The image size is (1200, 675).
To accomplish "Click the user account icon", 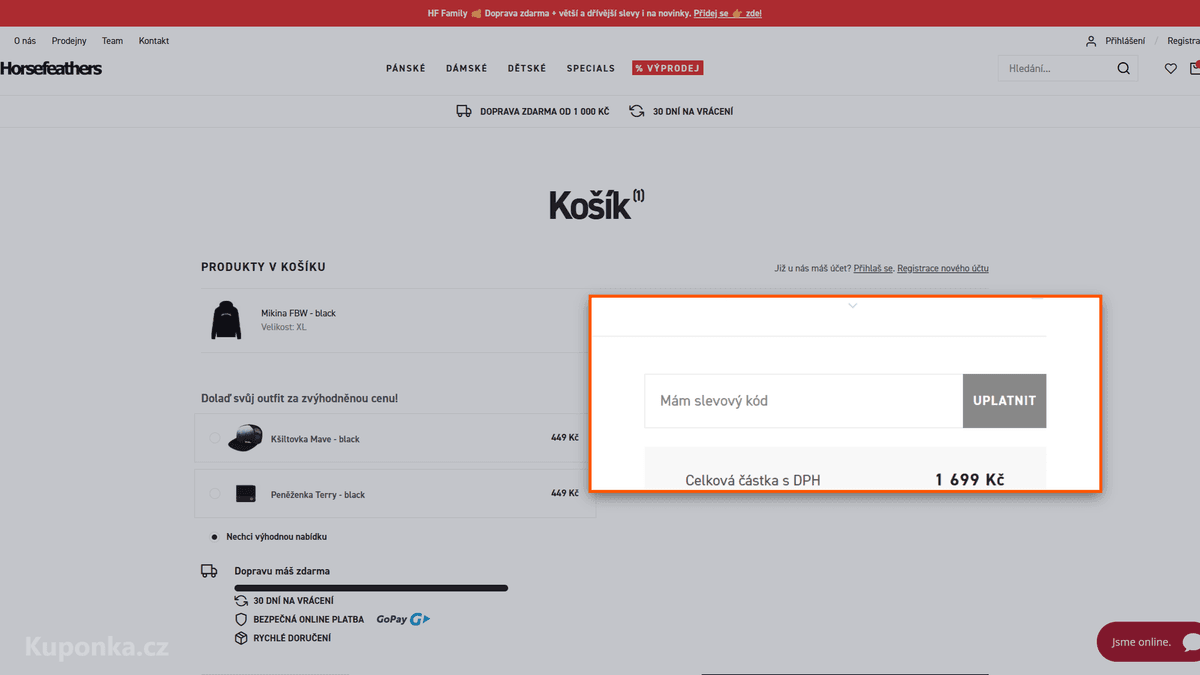I will (1091, 41).
